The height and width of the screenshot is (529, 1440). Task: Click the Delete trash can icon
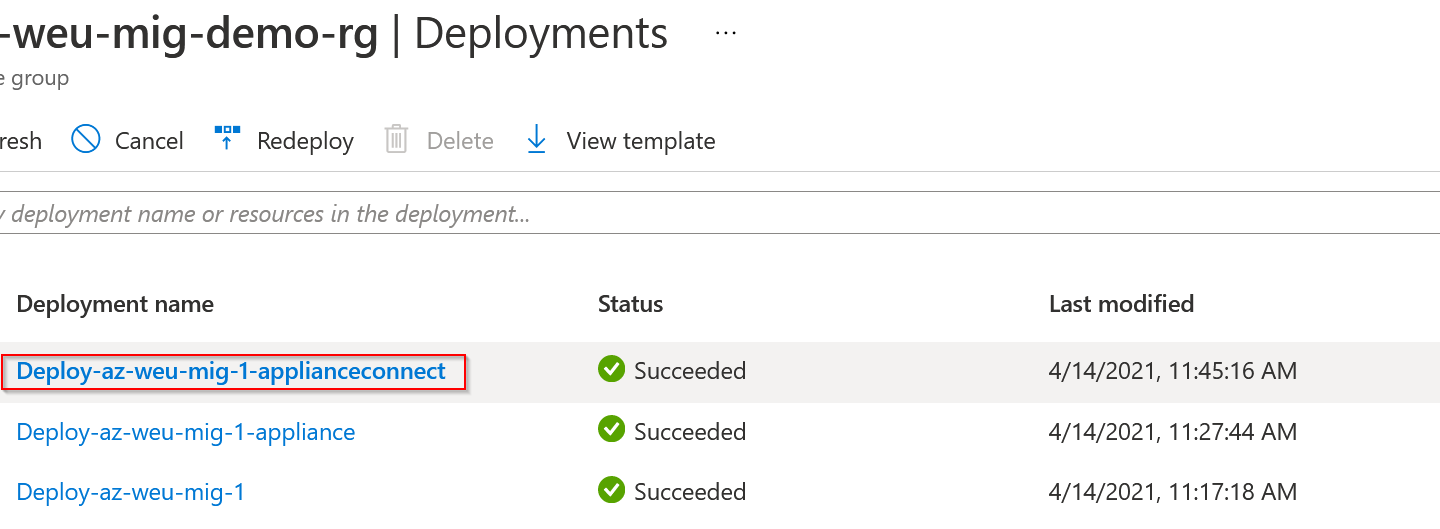pos(396,140)
